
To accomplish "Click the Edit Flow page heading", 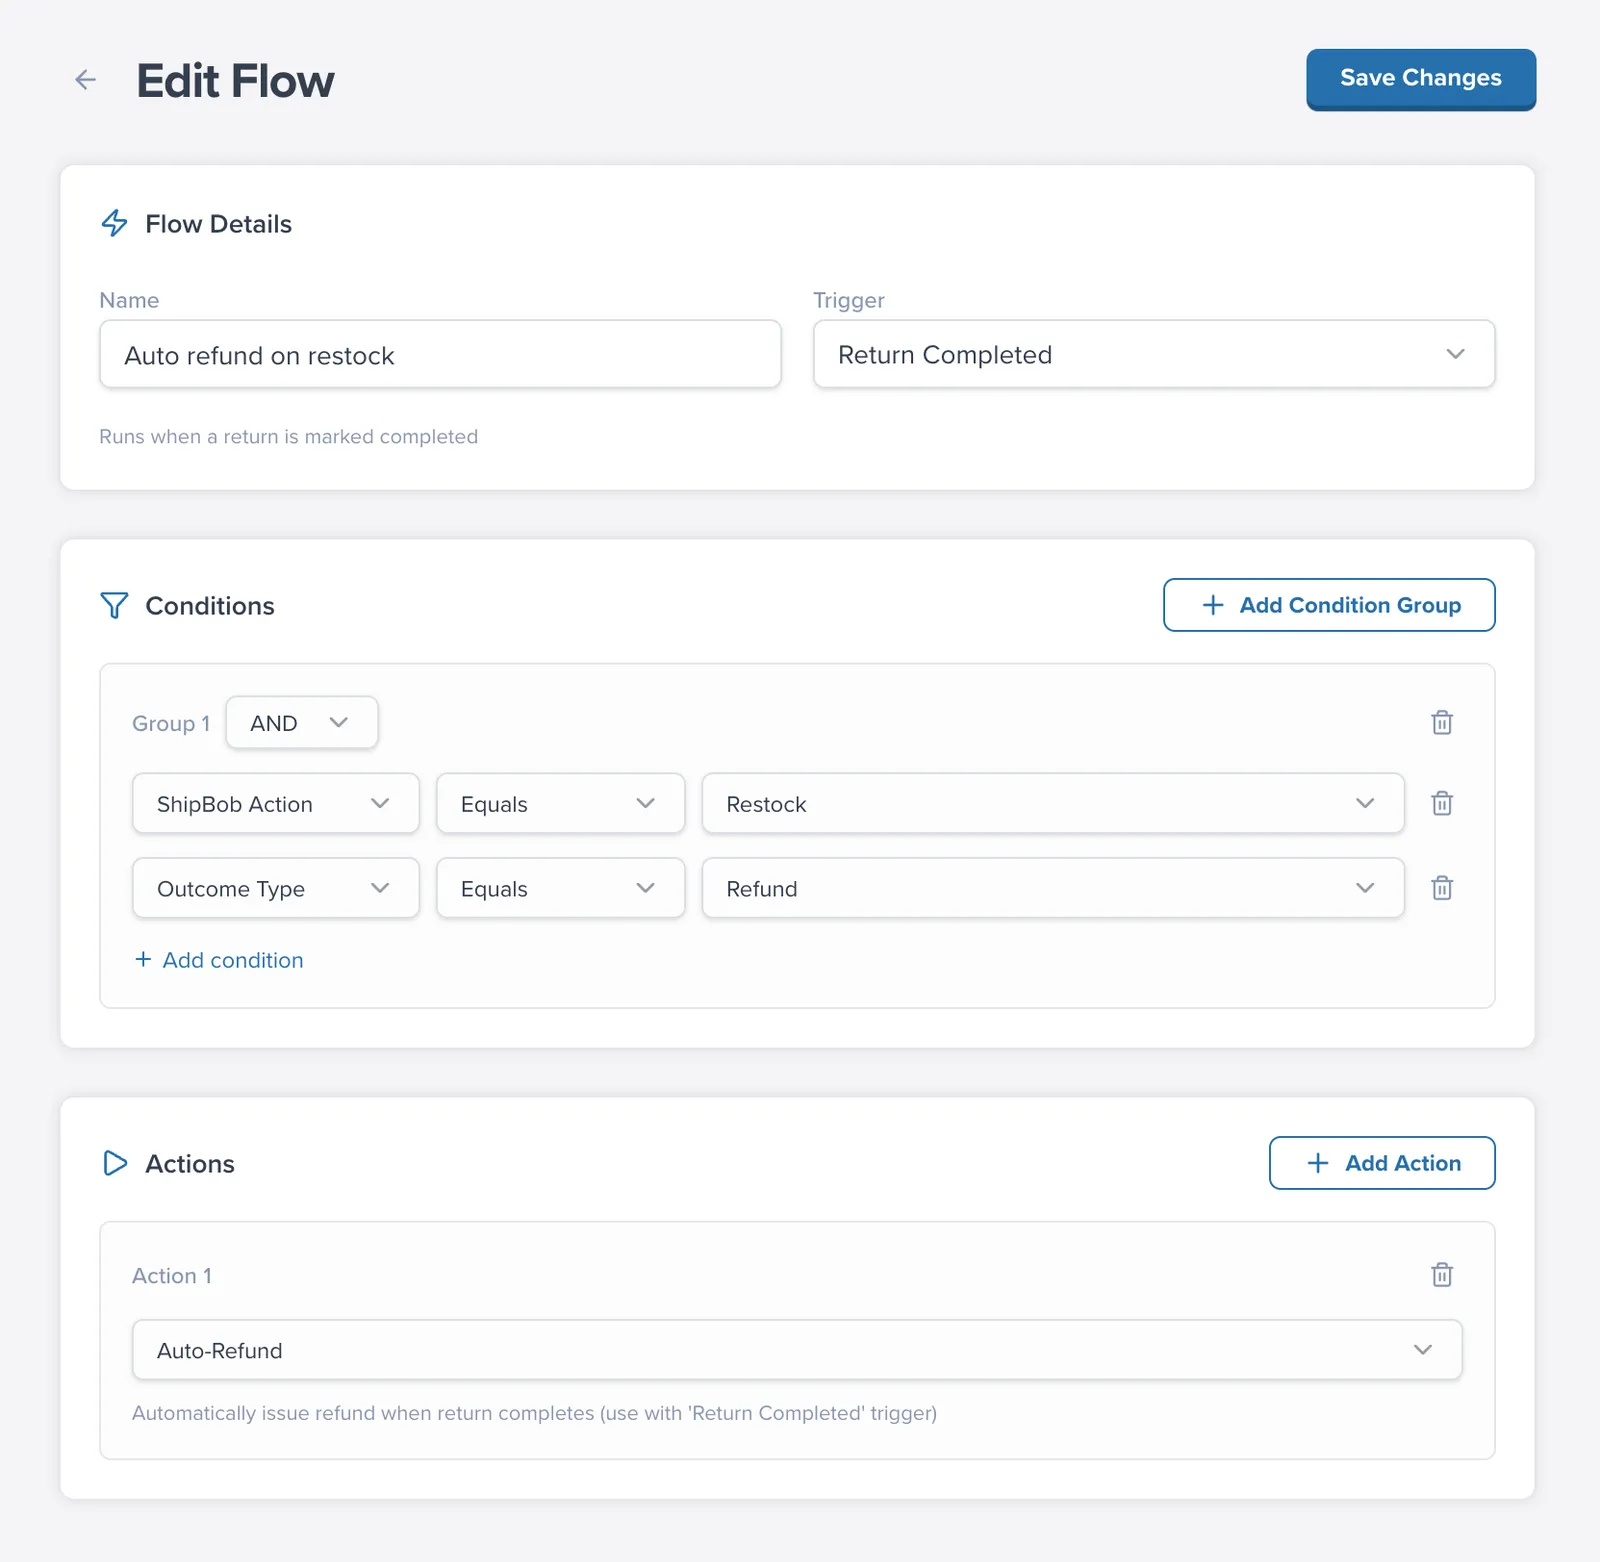I will click(235, 81).
